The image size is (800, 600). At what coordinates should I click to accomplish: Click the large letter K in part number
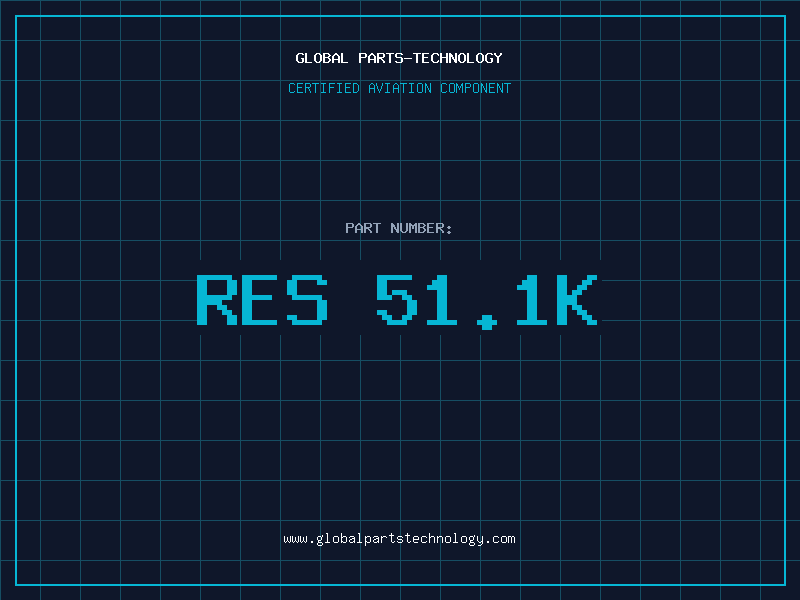pos(577,299)
